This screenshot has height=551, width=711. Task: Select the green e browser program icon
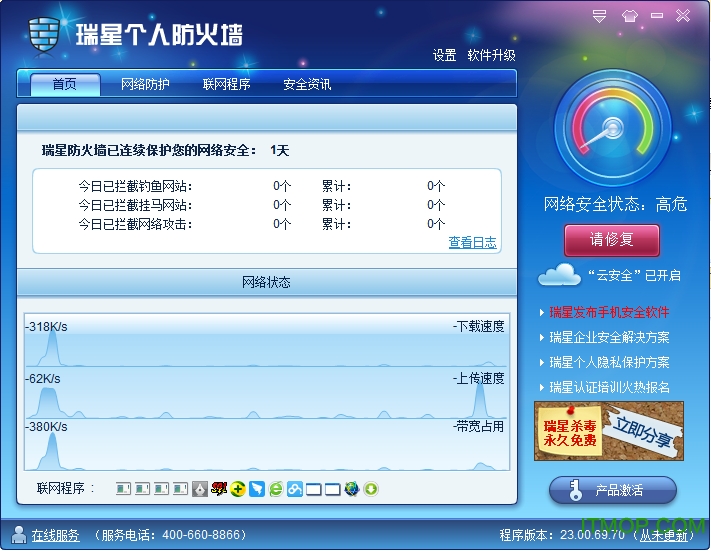276,489
